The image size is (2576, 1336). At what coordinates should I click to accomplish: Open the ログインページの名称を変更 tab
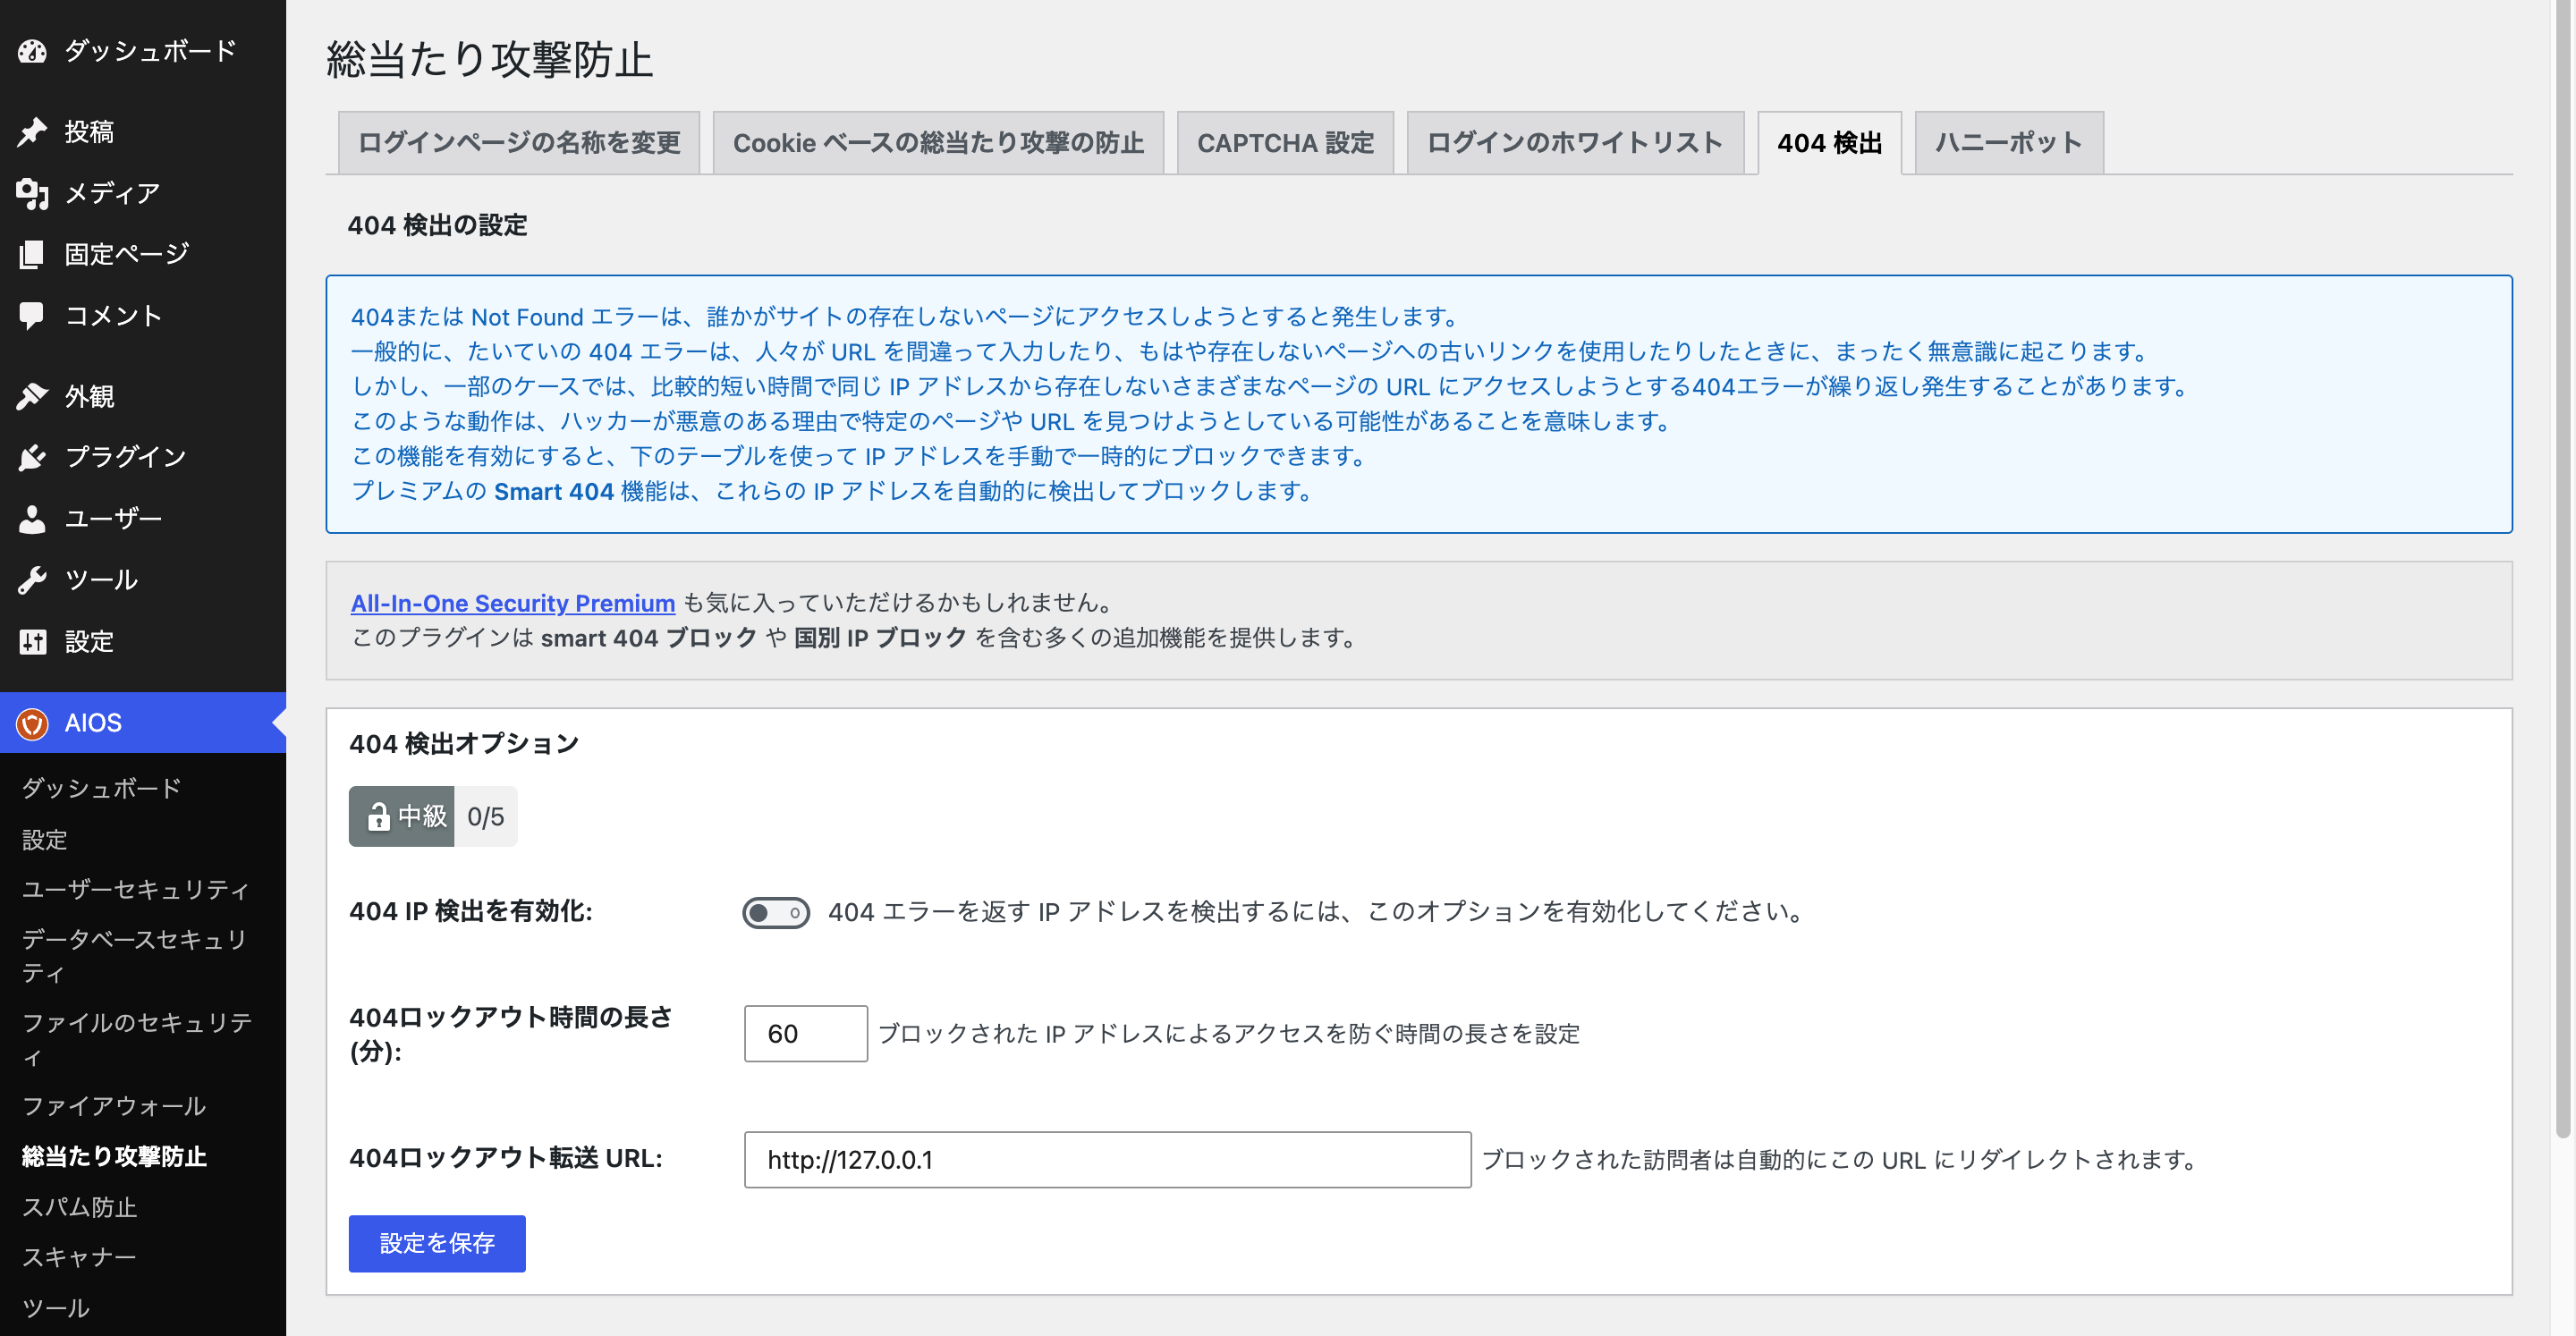click(519, 143)
